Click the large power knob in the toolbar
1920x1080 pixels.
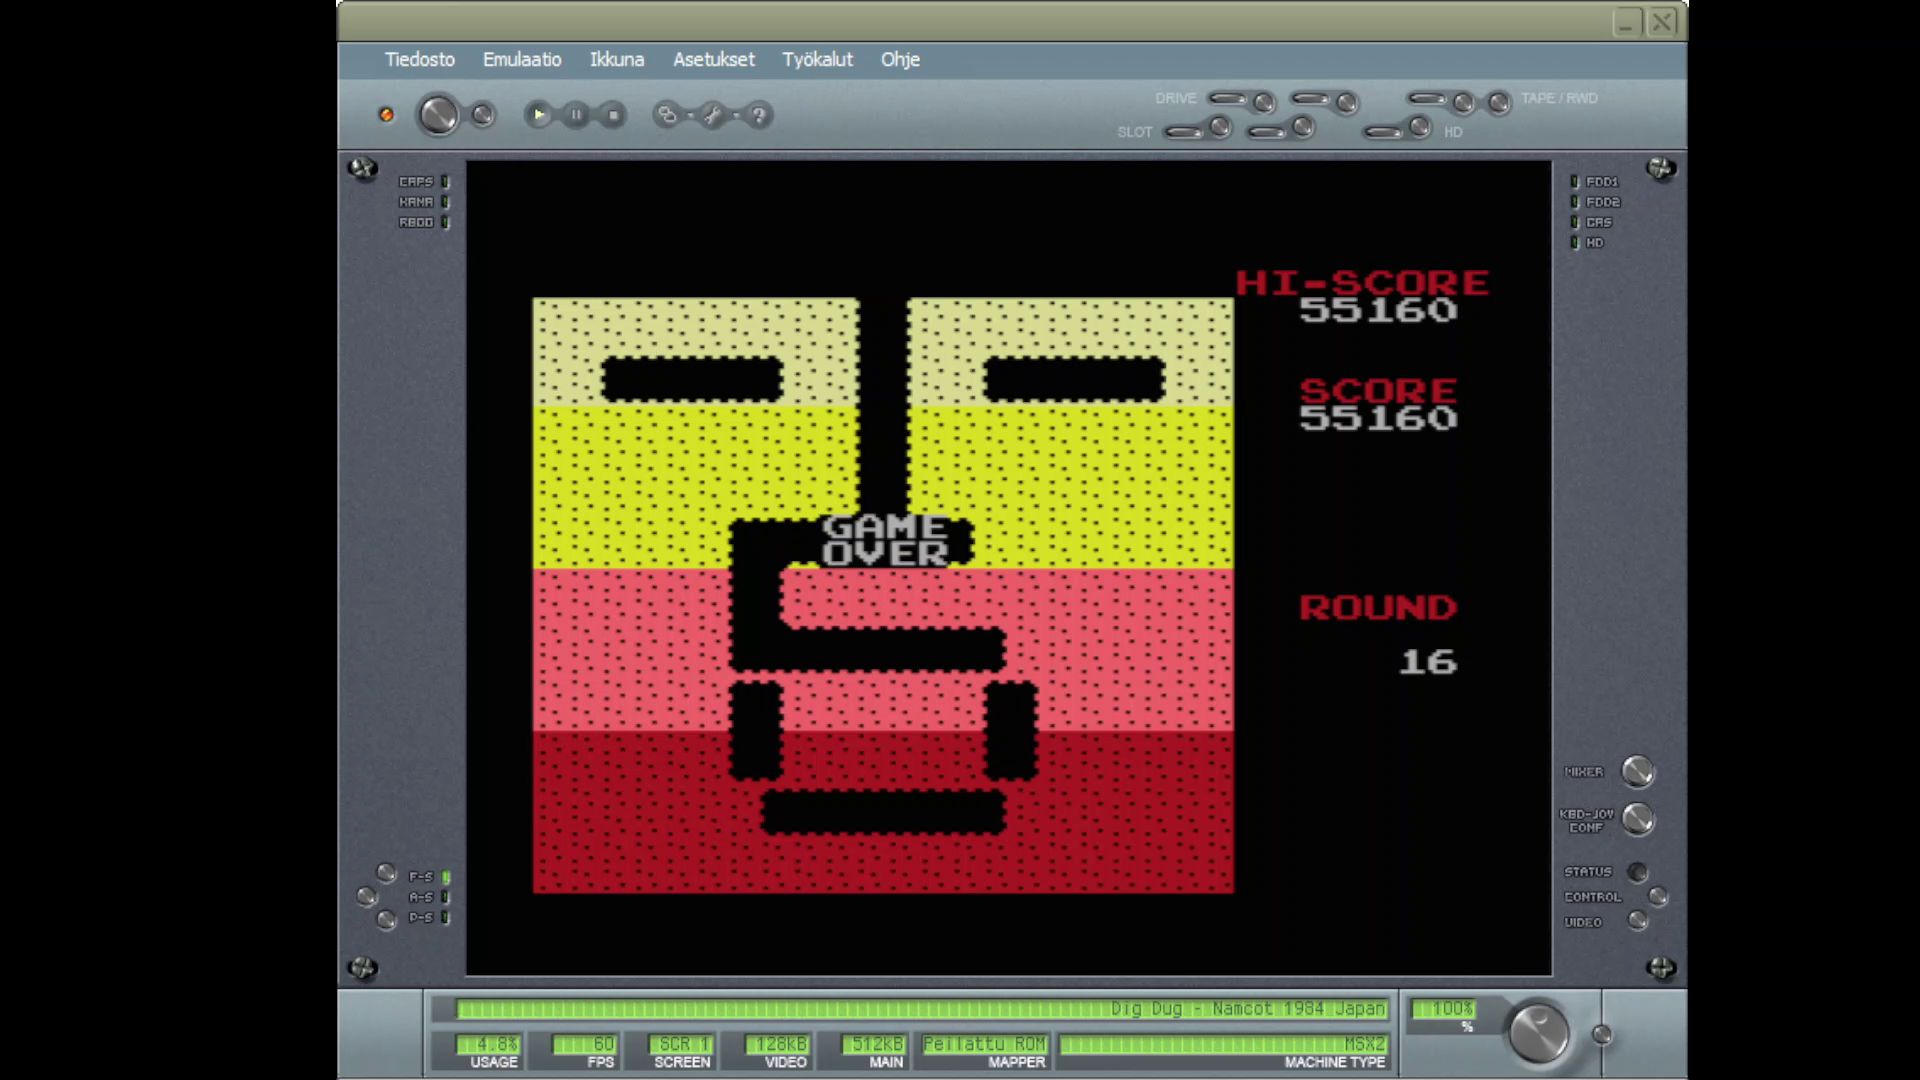438,115
